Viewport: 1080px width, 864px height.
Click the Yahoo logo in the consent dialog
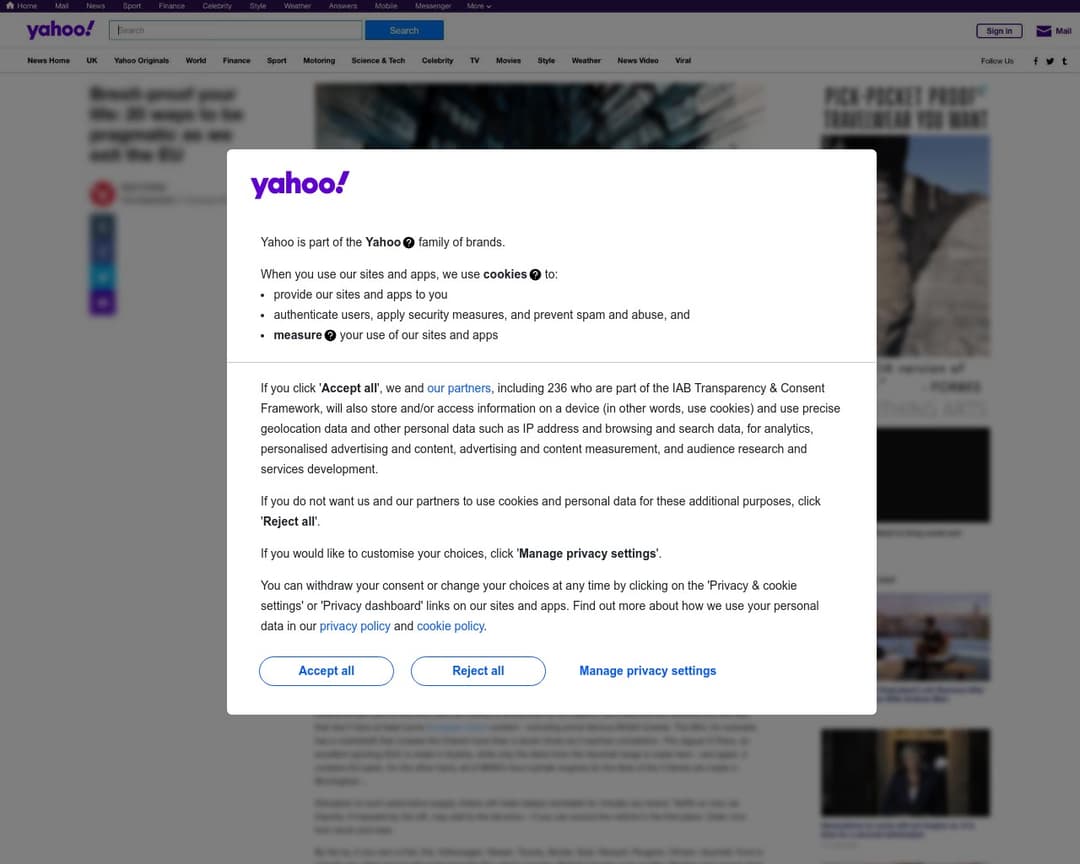300,184
